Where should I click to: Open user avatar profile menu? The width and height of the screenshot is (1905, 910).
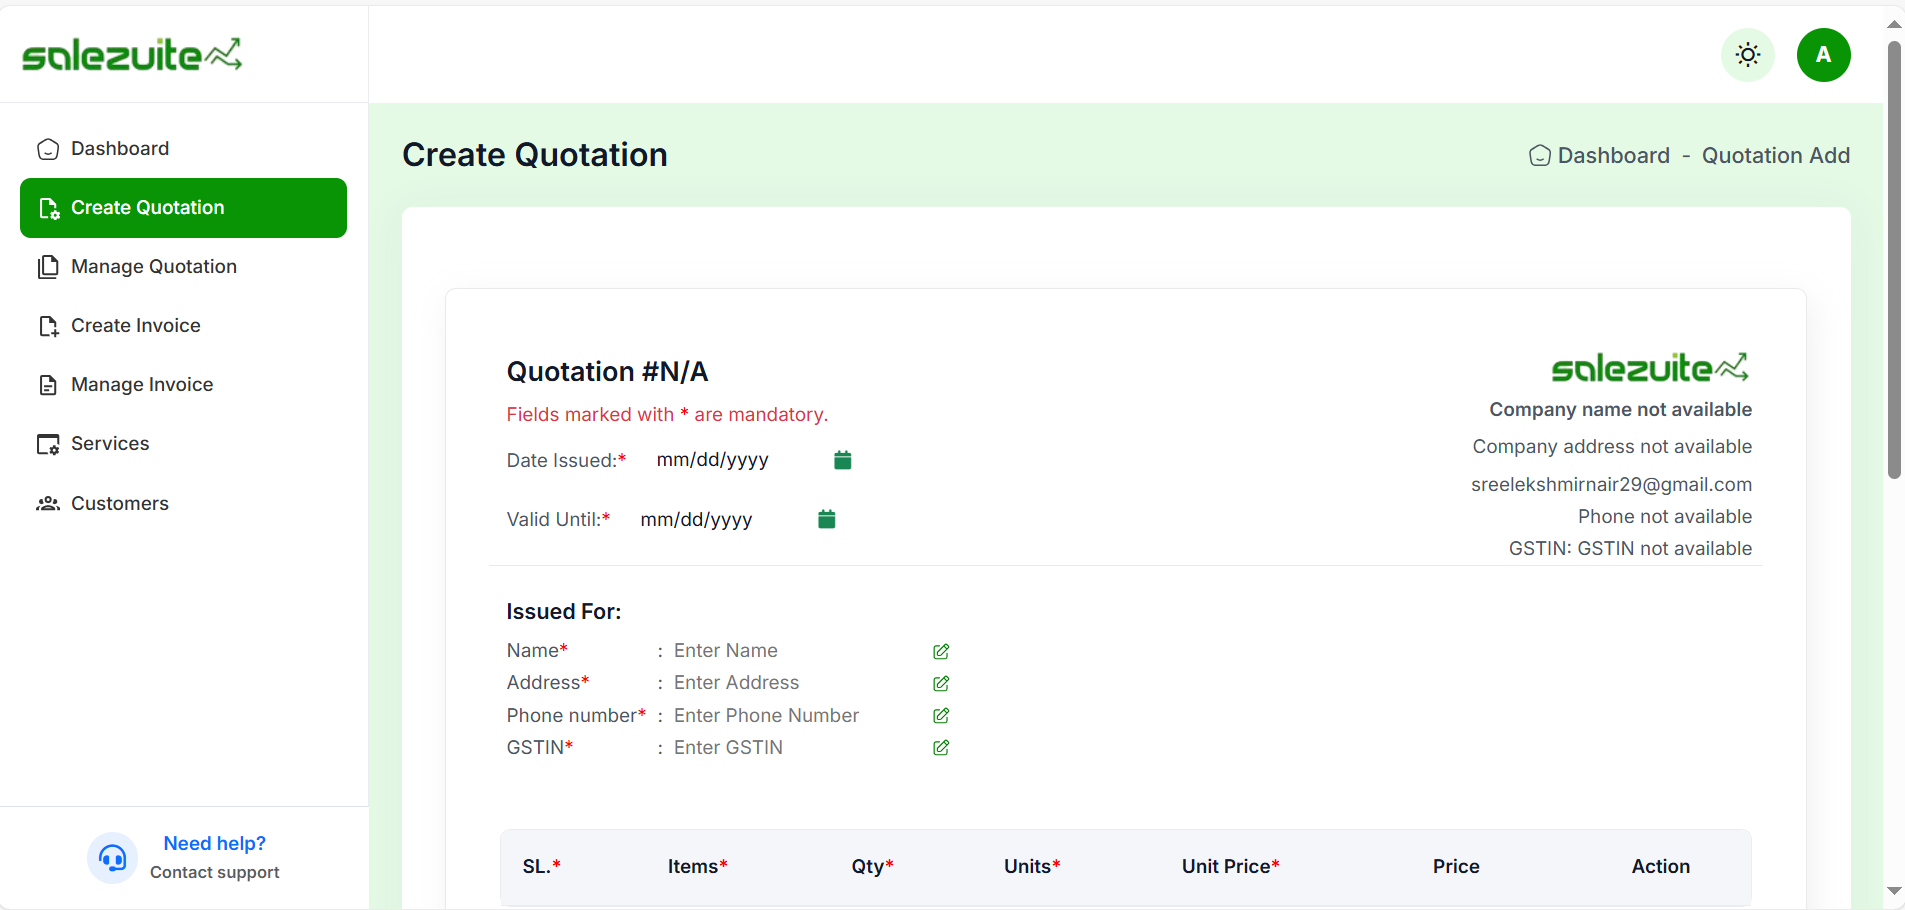pyautogui.click(x=1823, y=55)
